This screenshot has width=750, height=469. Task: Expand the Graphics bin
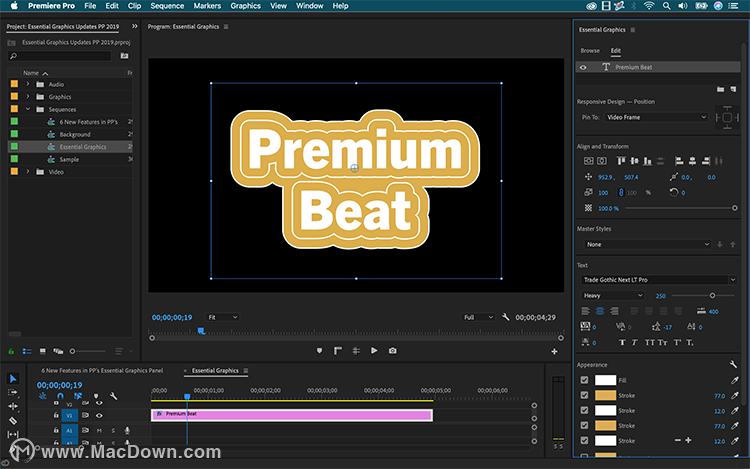pos(27,97)
